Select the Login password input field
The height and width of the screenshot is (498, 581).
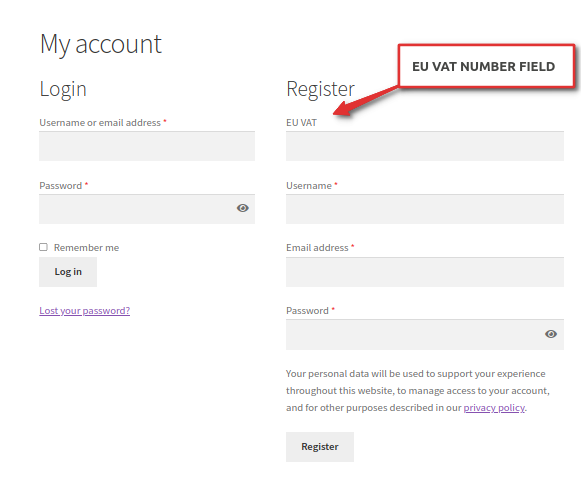click(x=147, y=209)
